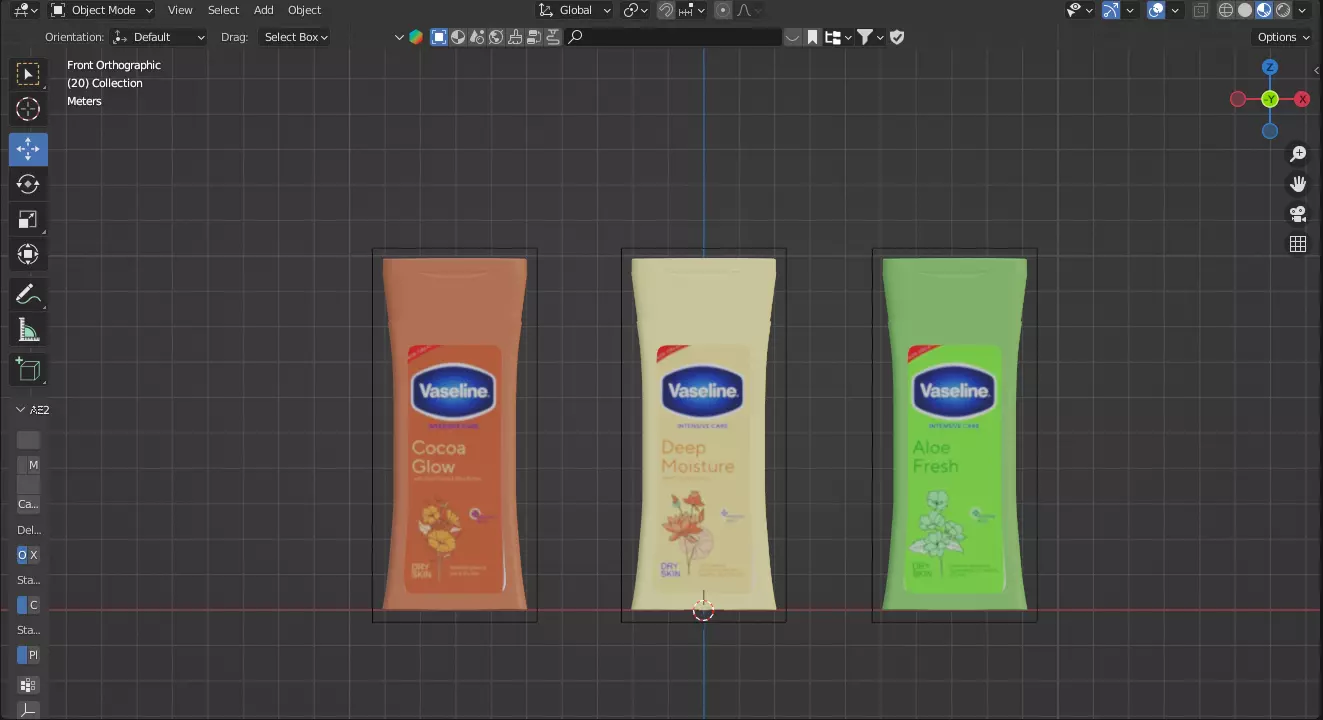This screenshot has height=720, width=1323.
Task: Switch to wireframe shading mode
Action: pos(1226,10)
